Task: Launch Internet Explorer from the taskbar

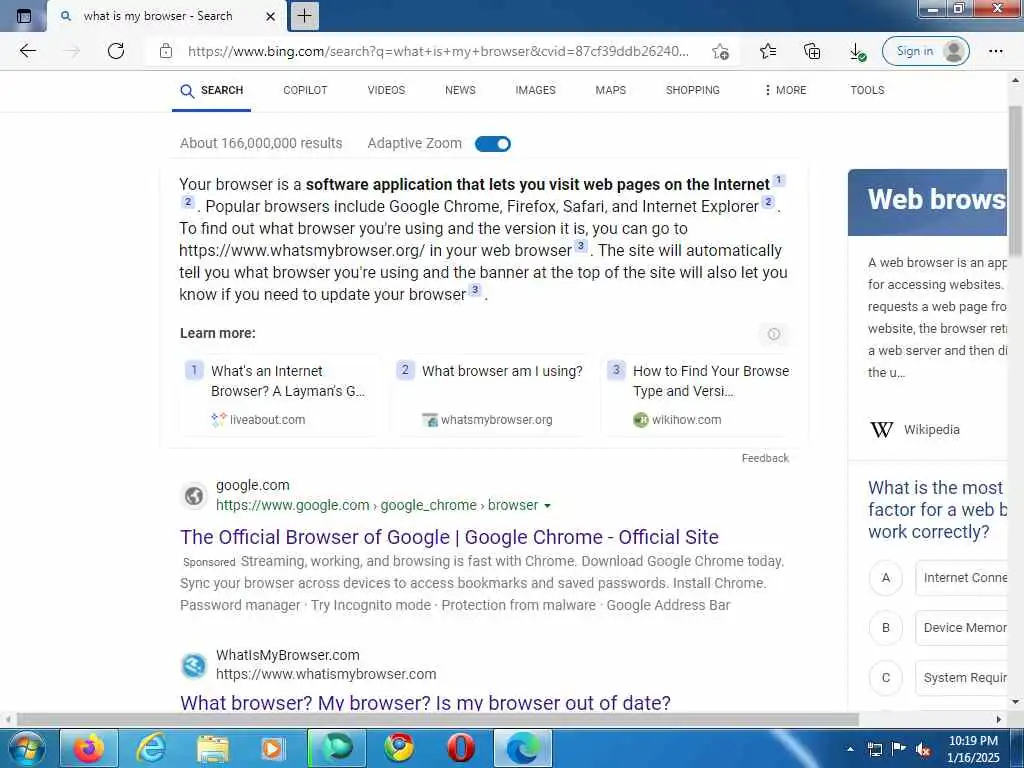Action: pyautogui.click(x=151, y=748)
